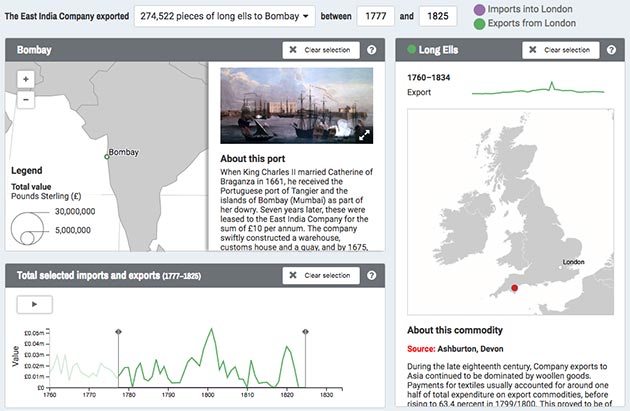Toggle Imports into London legend

(x=479, y=9)
